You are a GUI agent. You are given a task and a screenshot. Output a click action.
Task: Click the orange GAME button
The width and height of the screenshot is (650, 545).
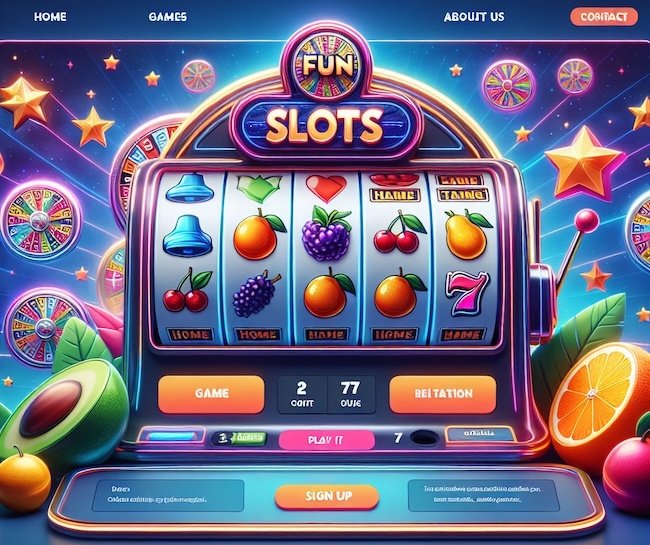[x=211, y=394]
